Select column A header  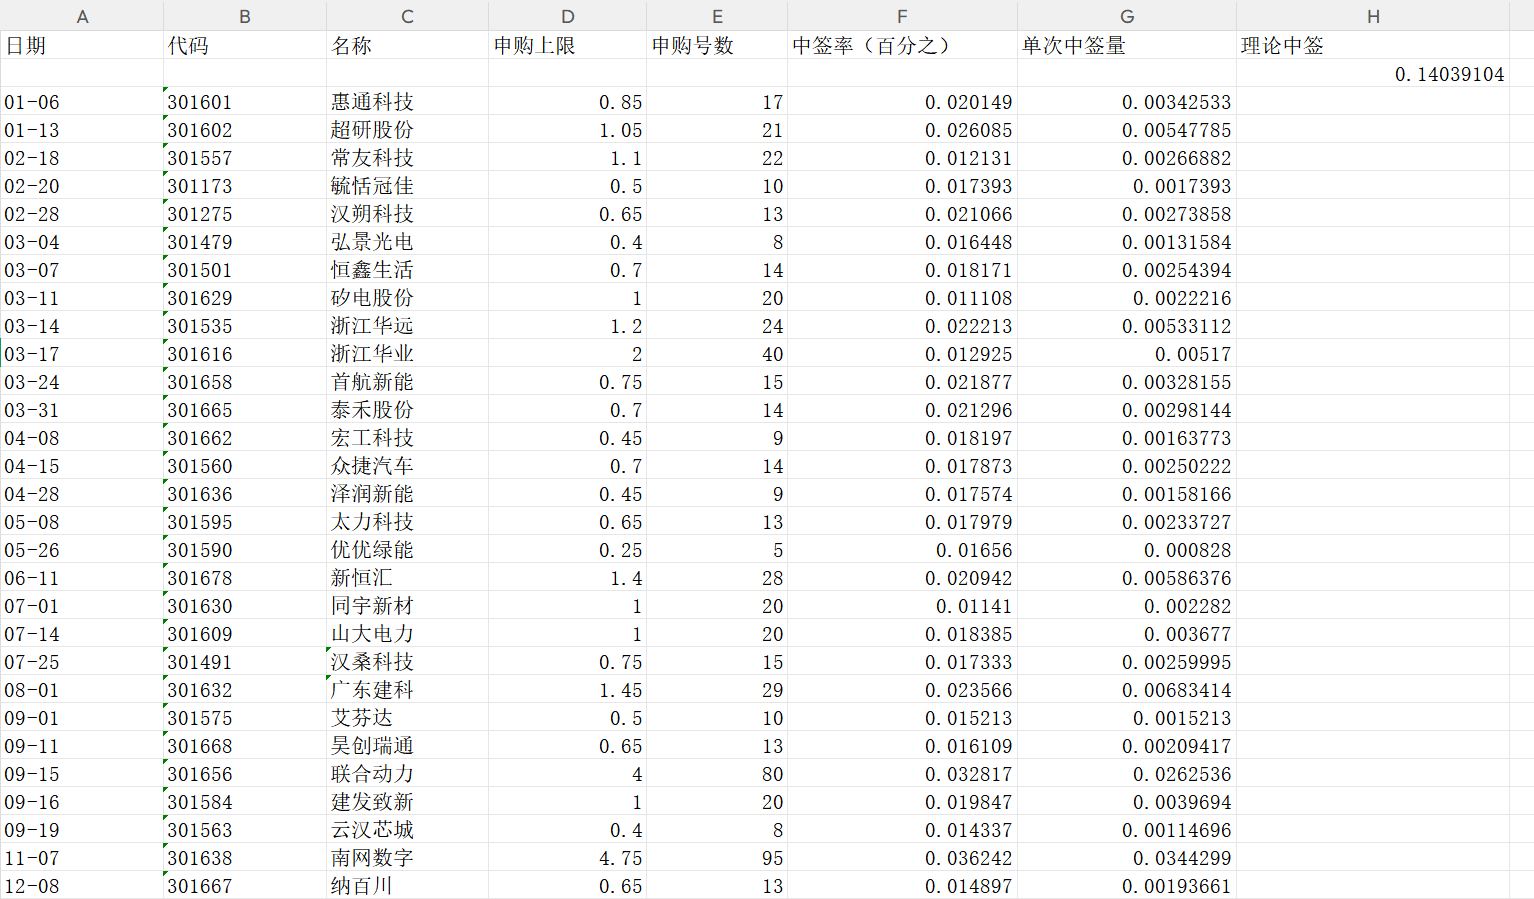tap(82, 16)
